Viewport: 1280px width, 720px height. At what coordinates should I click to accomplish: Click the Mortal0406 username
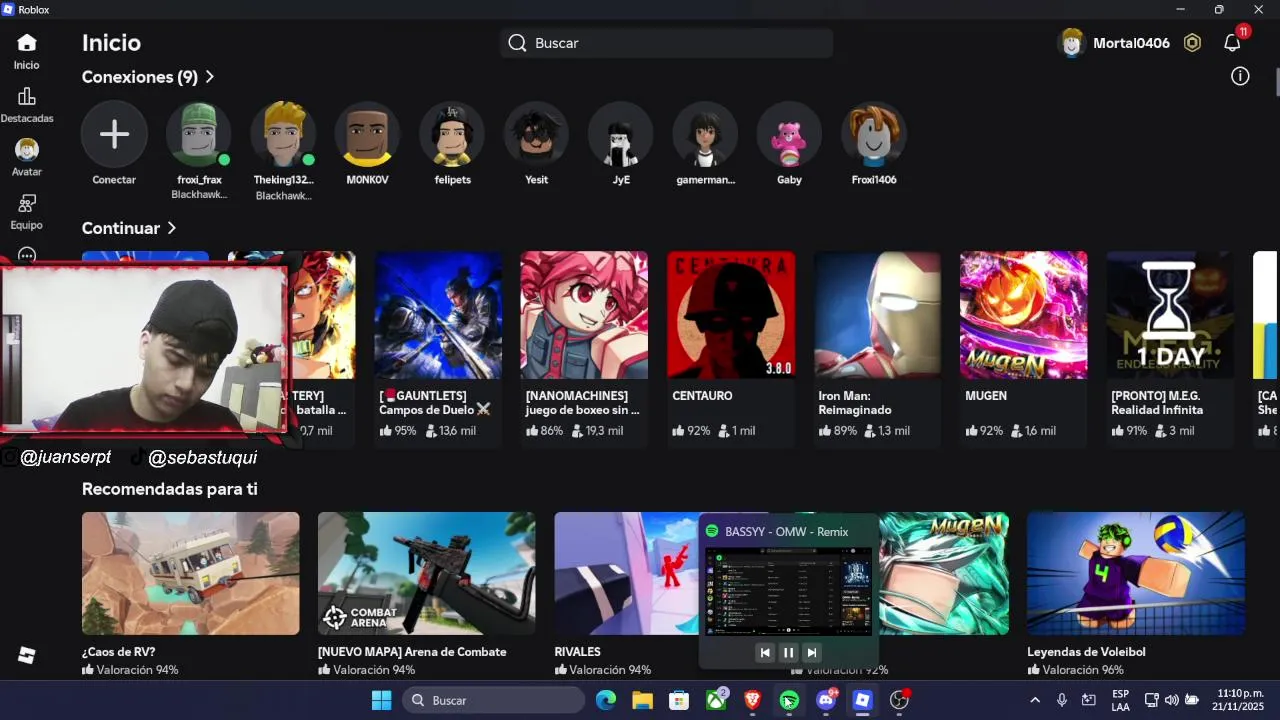click(1131, 43)
